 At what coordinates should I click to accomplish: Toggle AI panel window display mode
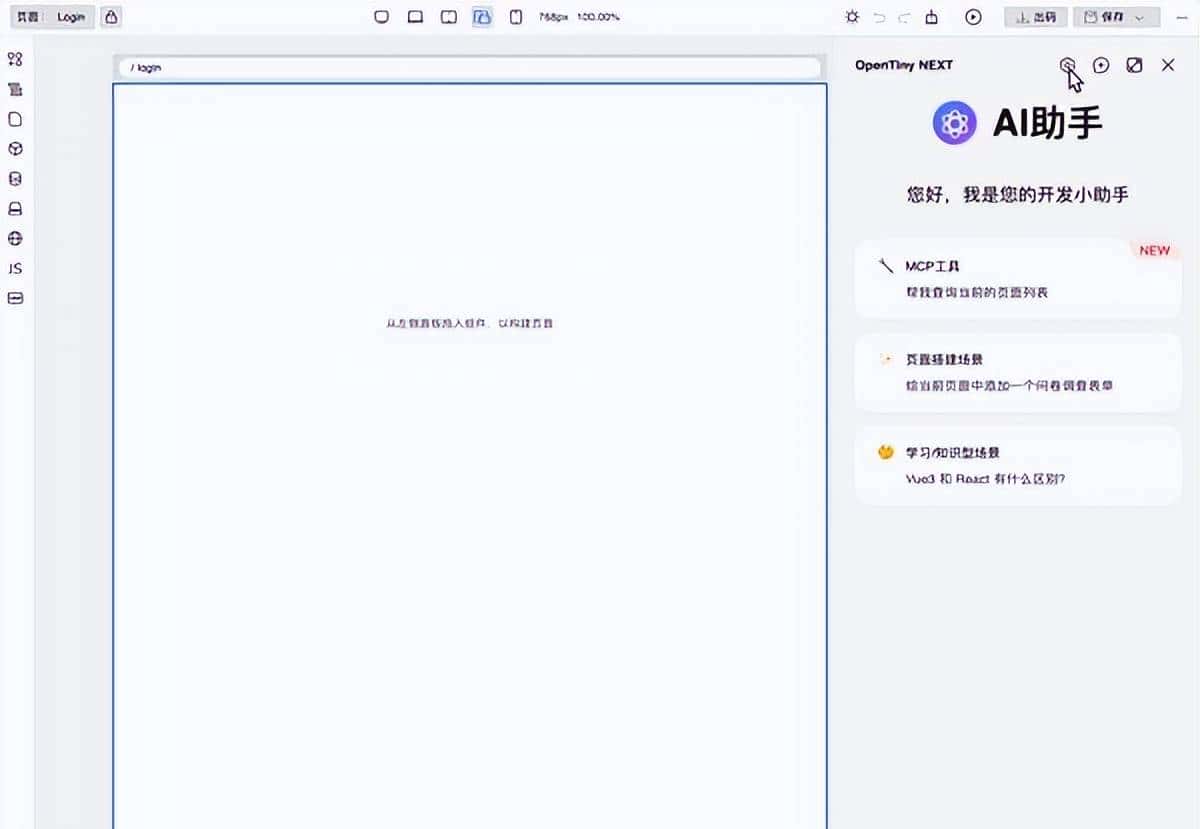click(1134, 65)
